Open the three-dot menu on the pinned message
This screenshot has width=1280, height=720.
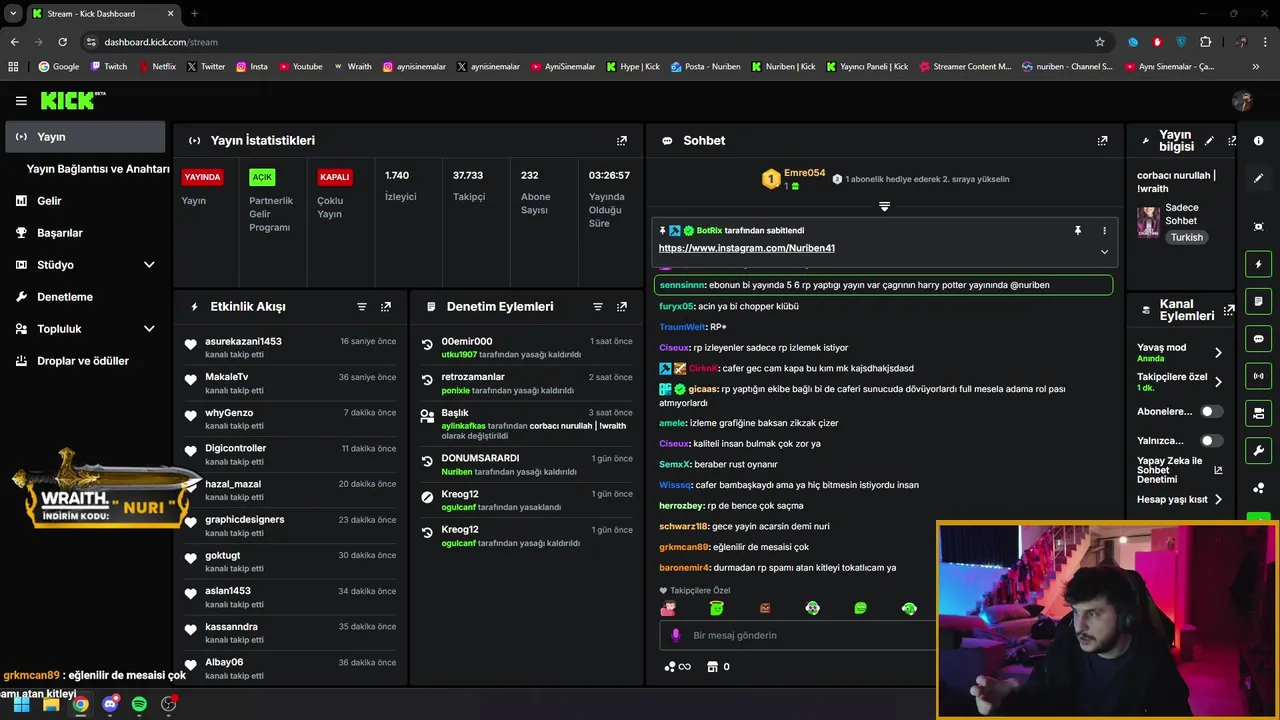pyautogui.click(x=1104, y=231)
